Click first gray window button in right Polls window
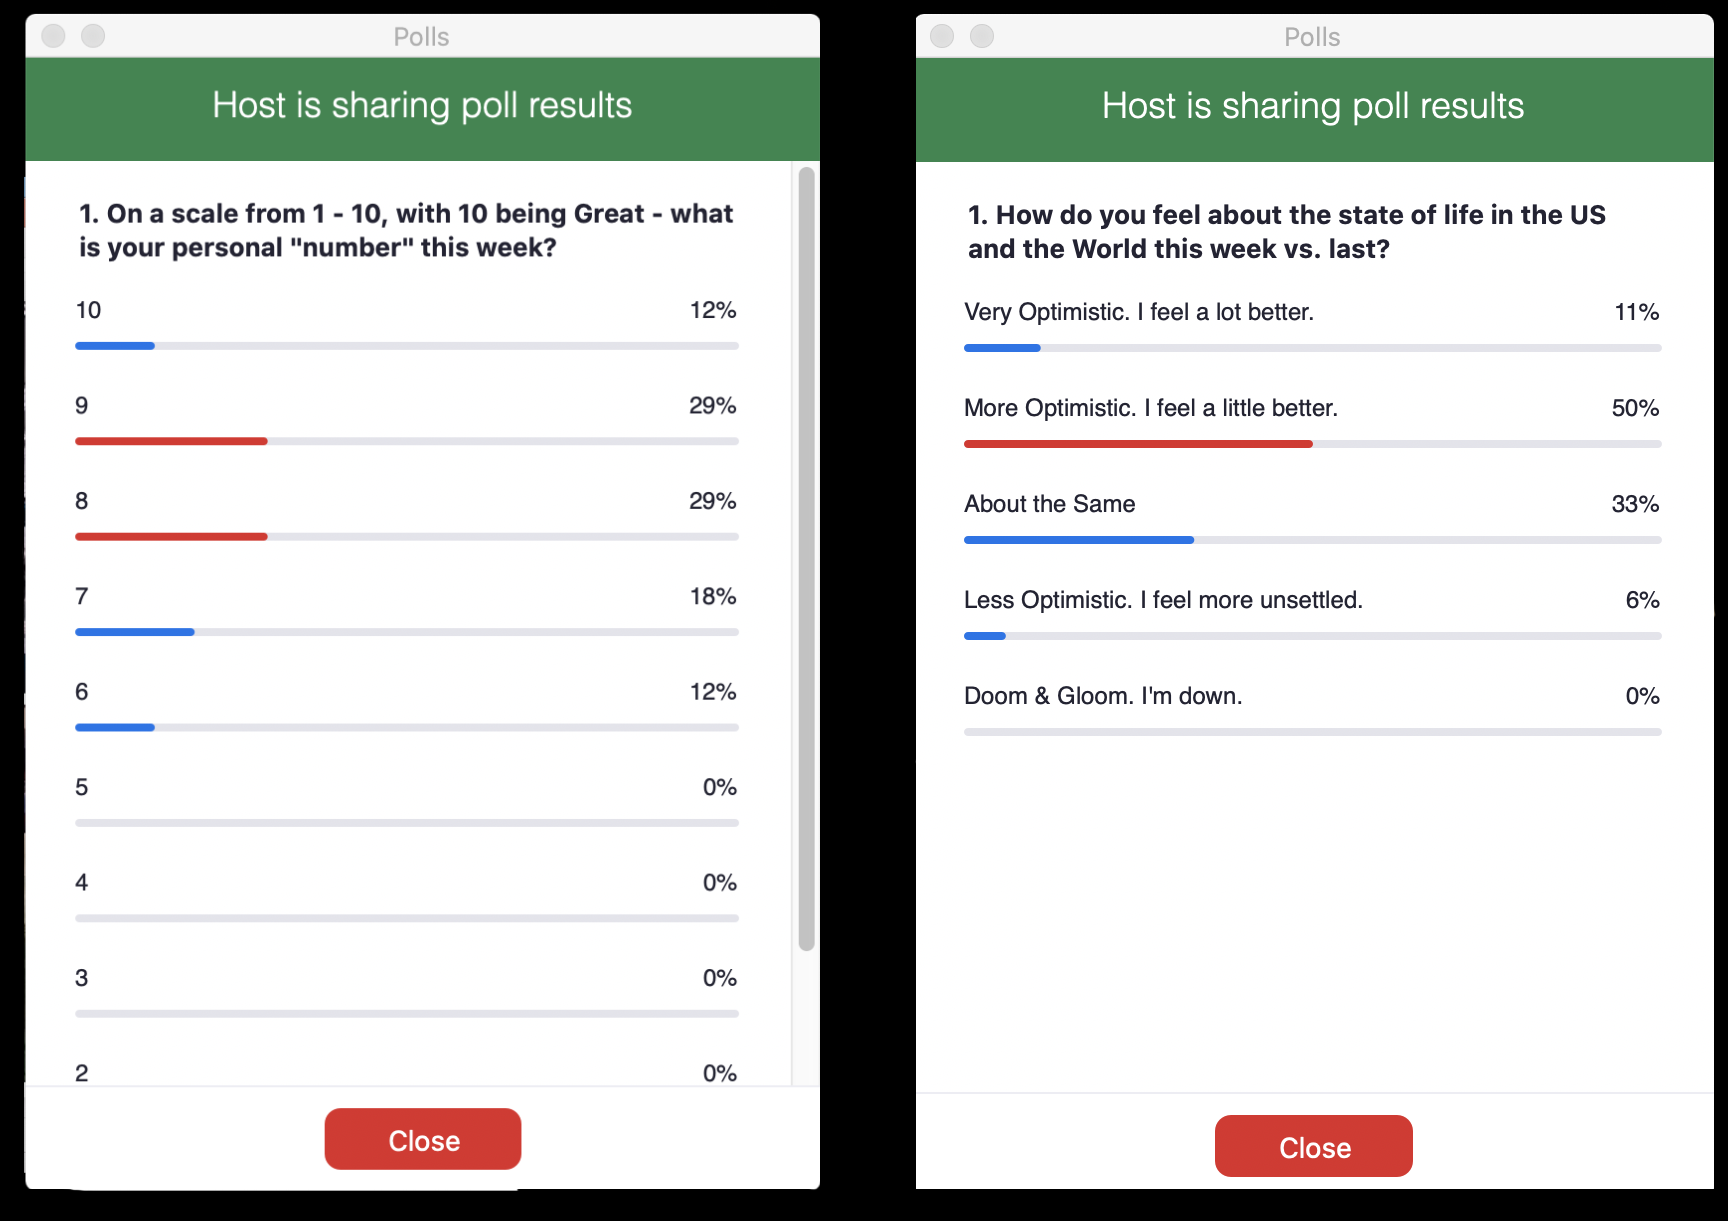This screenshot has height=1221, width=1728. 942,36
